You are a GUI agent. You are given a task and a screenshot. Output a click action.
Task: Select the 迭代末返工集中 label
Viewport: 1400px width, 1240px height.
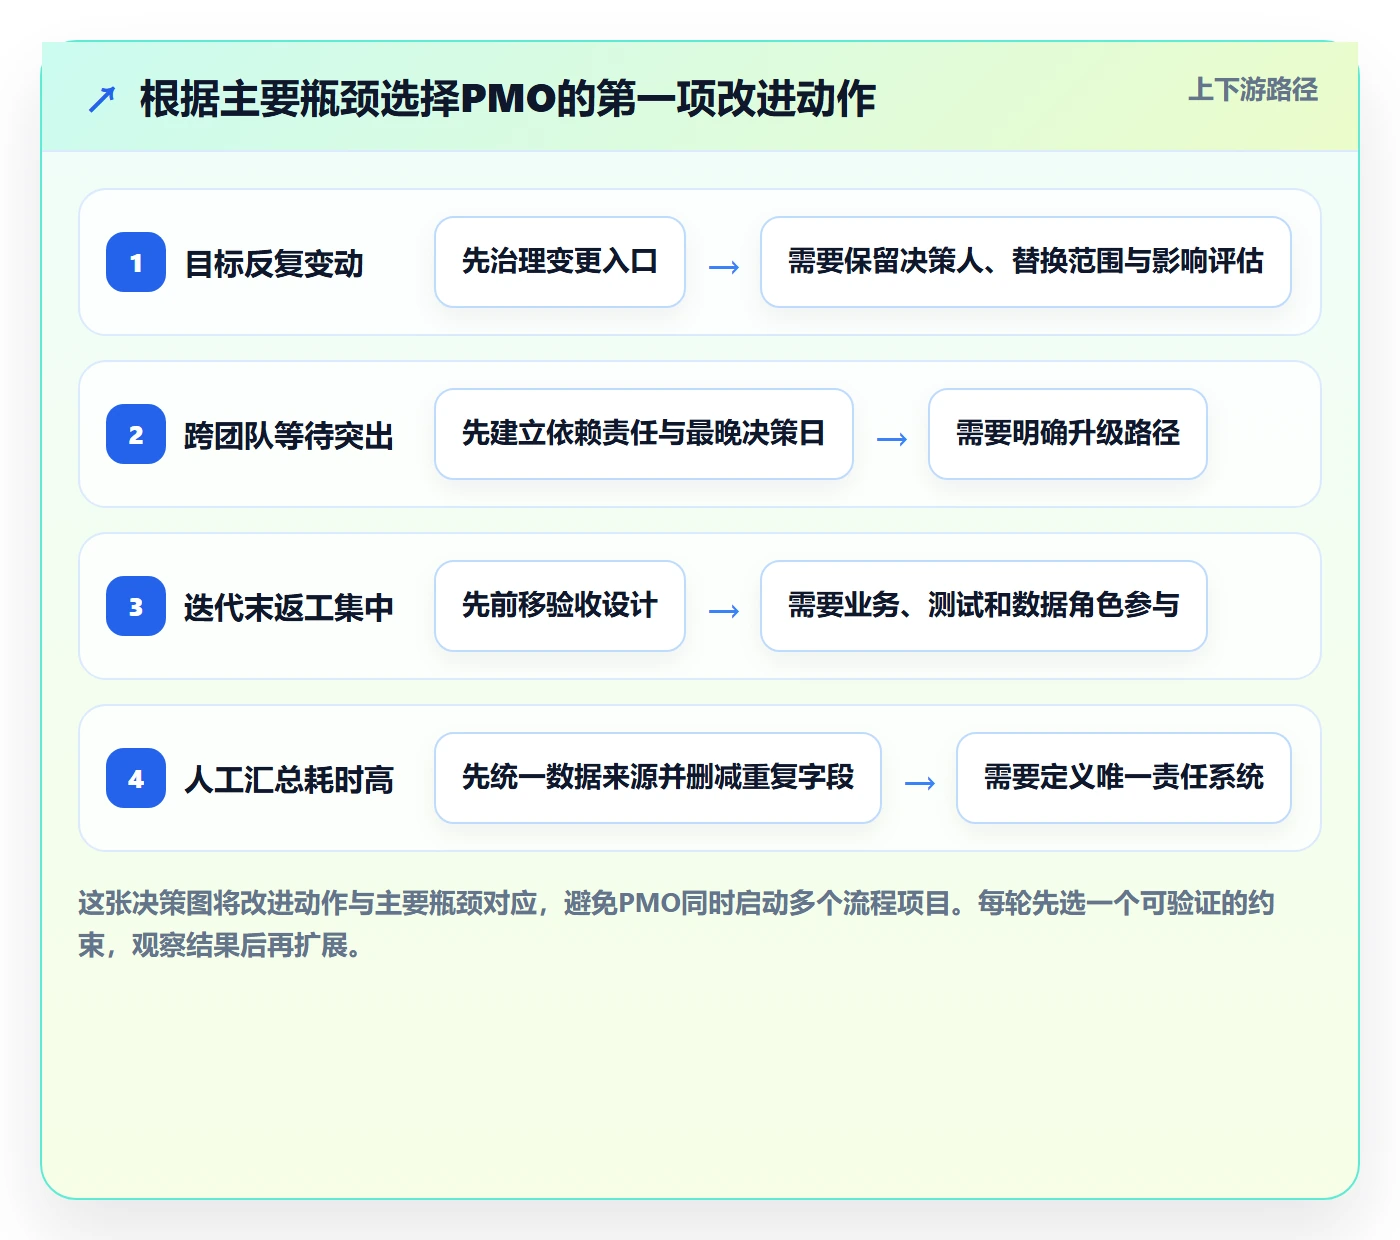click(x=289, y=608)
